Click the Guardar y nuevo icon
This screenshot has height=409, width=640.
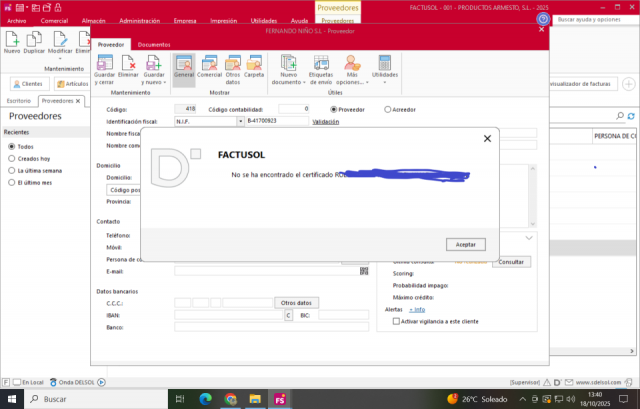click(x=153, y=63)
